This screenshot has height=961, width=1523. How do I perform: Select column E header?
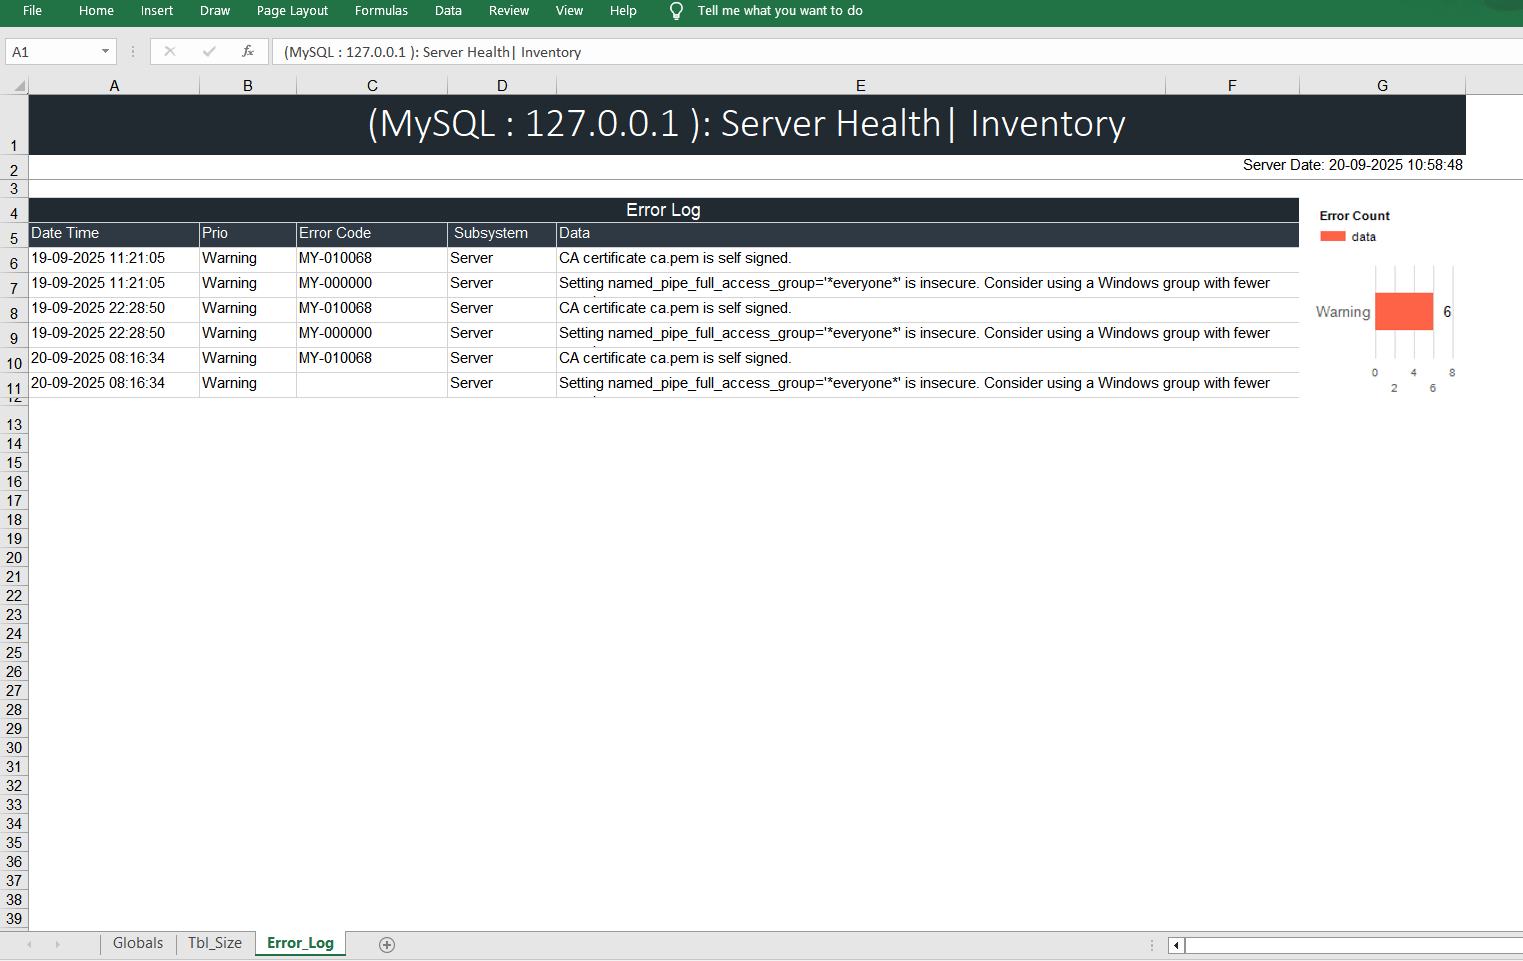pos(860,86)
